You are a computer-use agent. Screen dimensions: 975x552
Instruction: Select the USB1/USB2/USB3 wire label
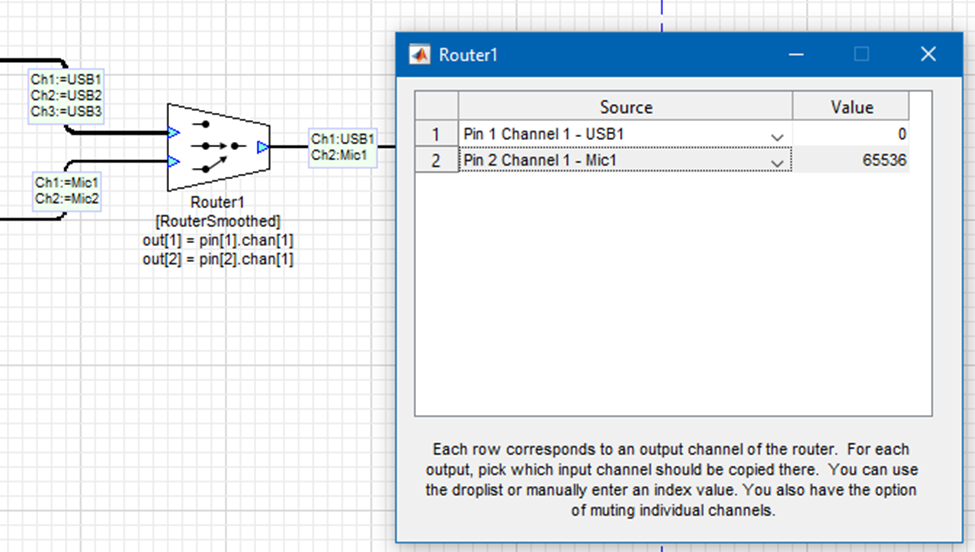pos(66,95)
